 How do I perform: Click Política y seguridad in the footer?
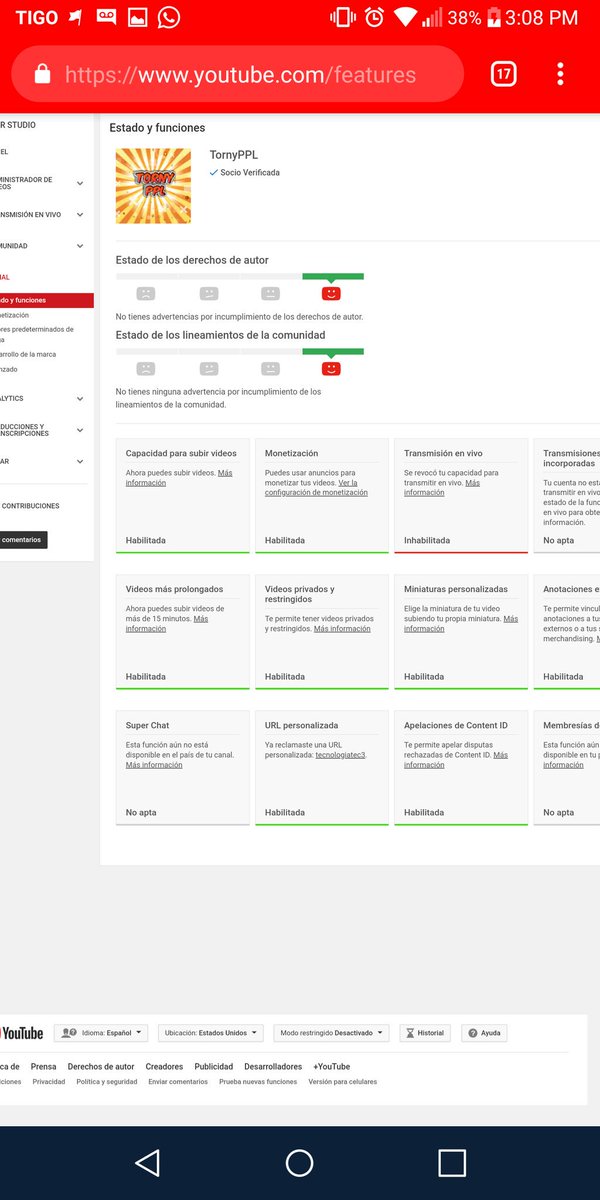tap(107, 1082)
